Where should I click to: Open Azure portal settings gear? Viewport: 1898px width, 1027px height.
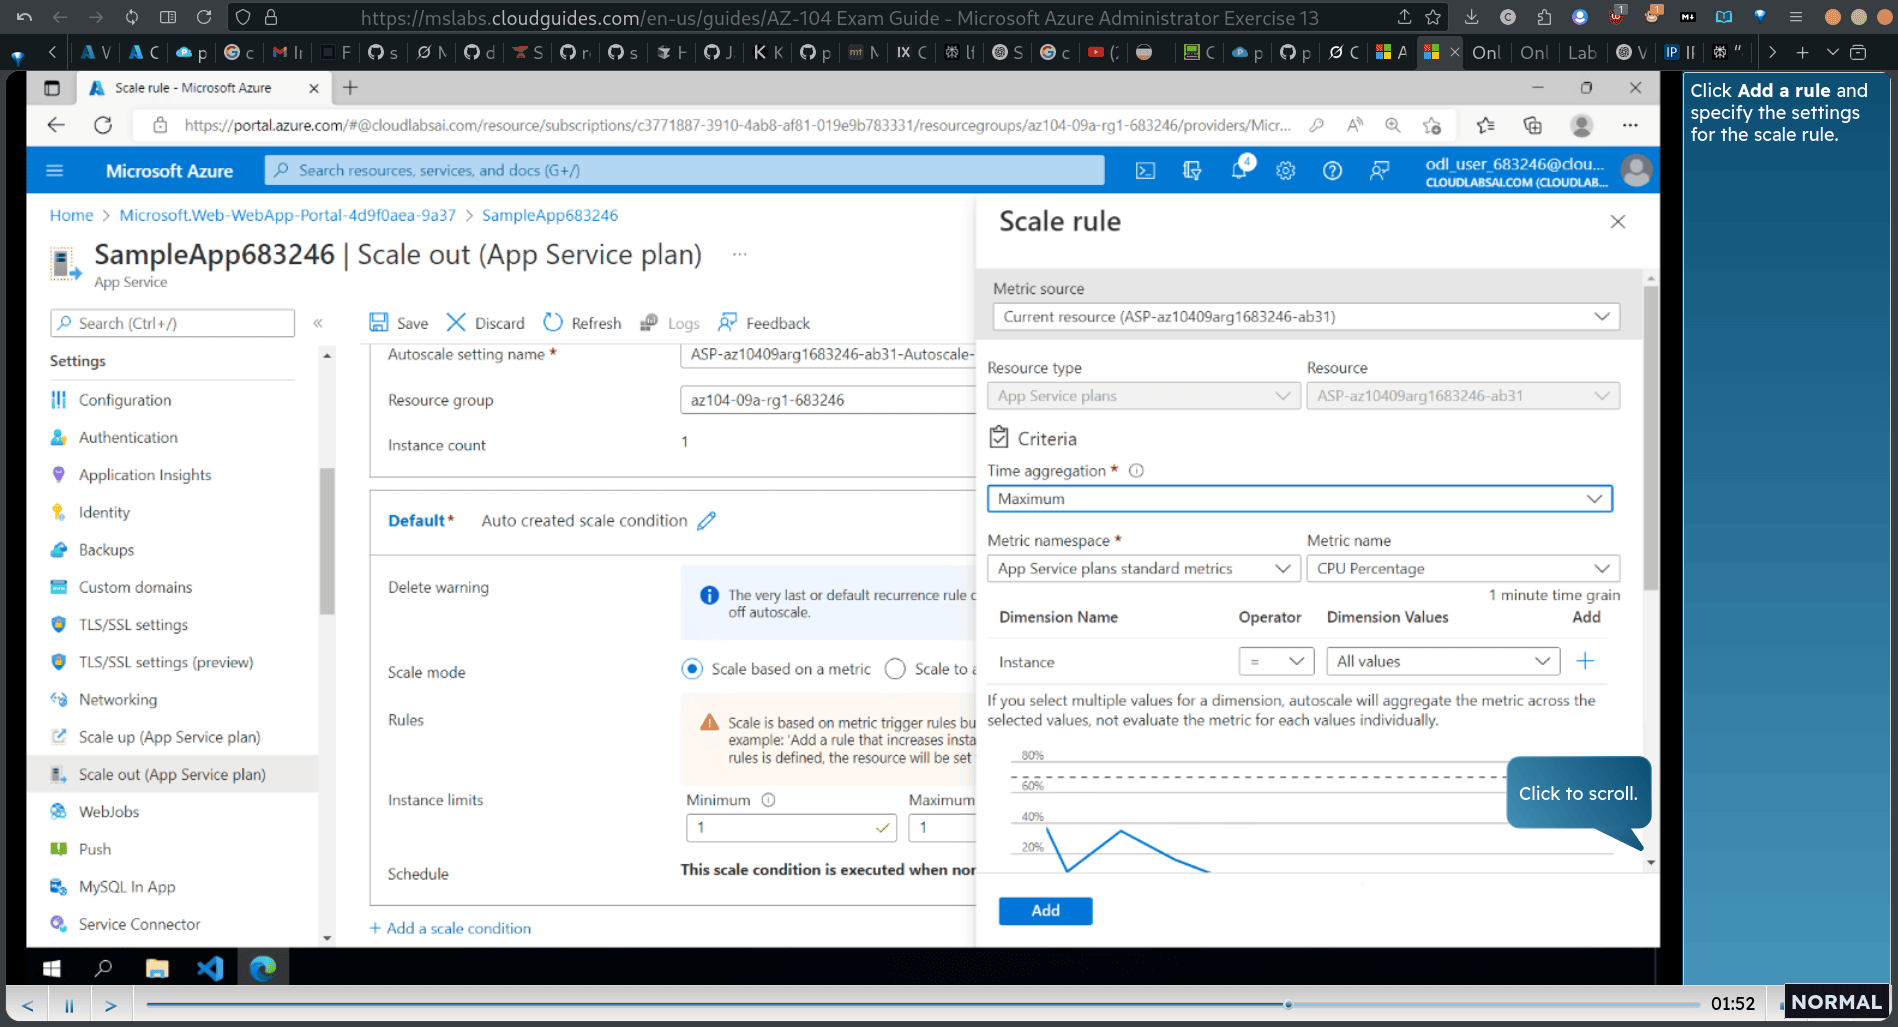tap(1286, 171)
